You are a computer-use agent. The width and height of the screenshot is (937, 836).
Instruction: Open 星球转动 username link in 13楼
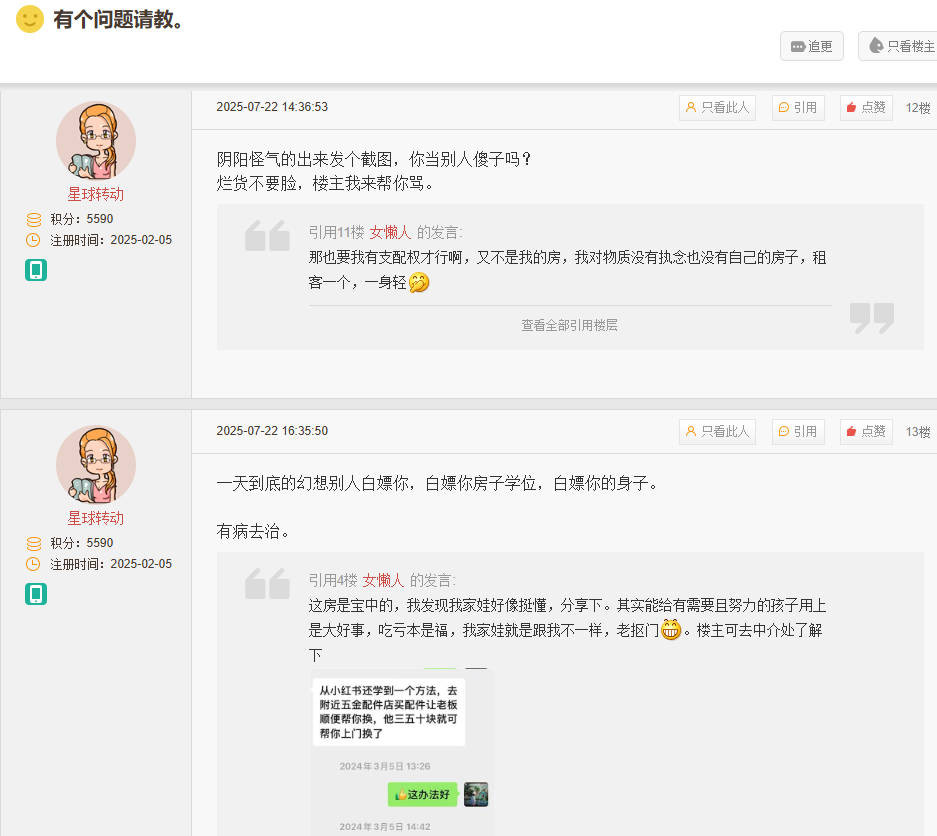96,518
